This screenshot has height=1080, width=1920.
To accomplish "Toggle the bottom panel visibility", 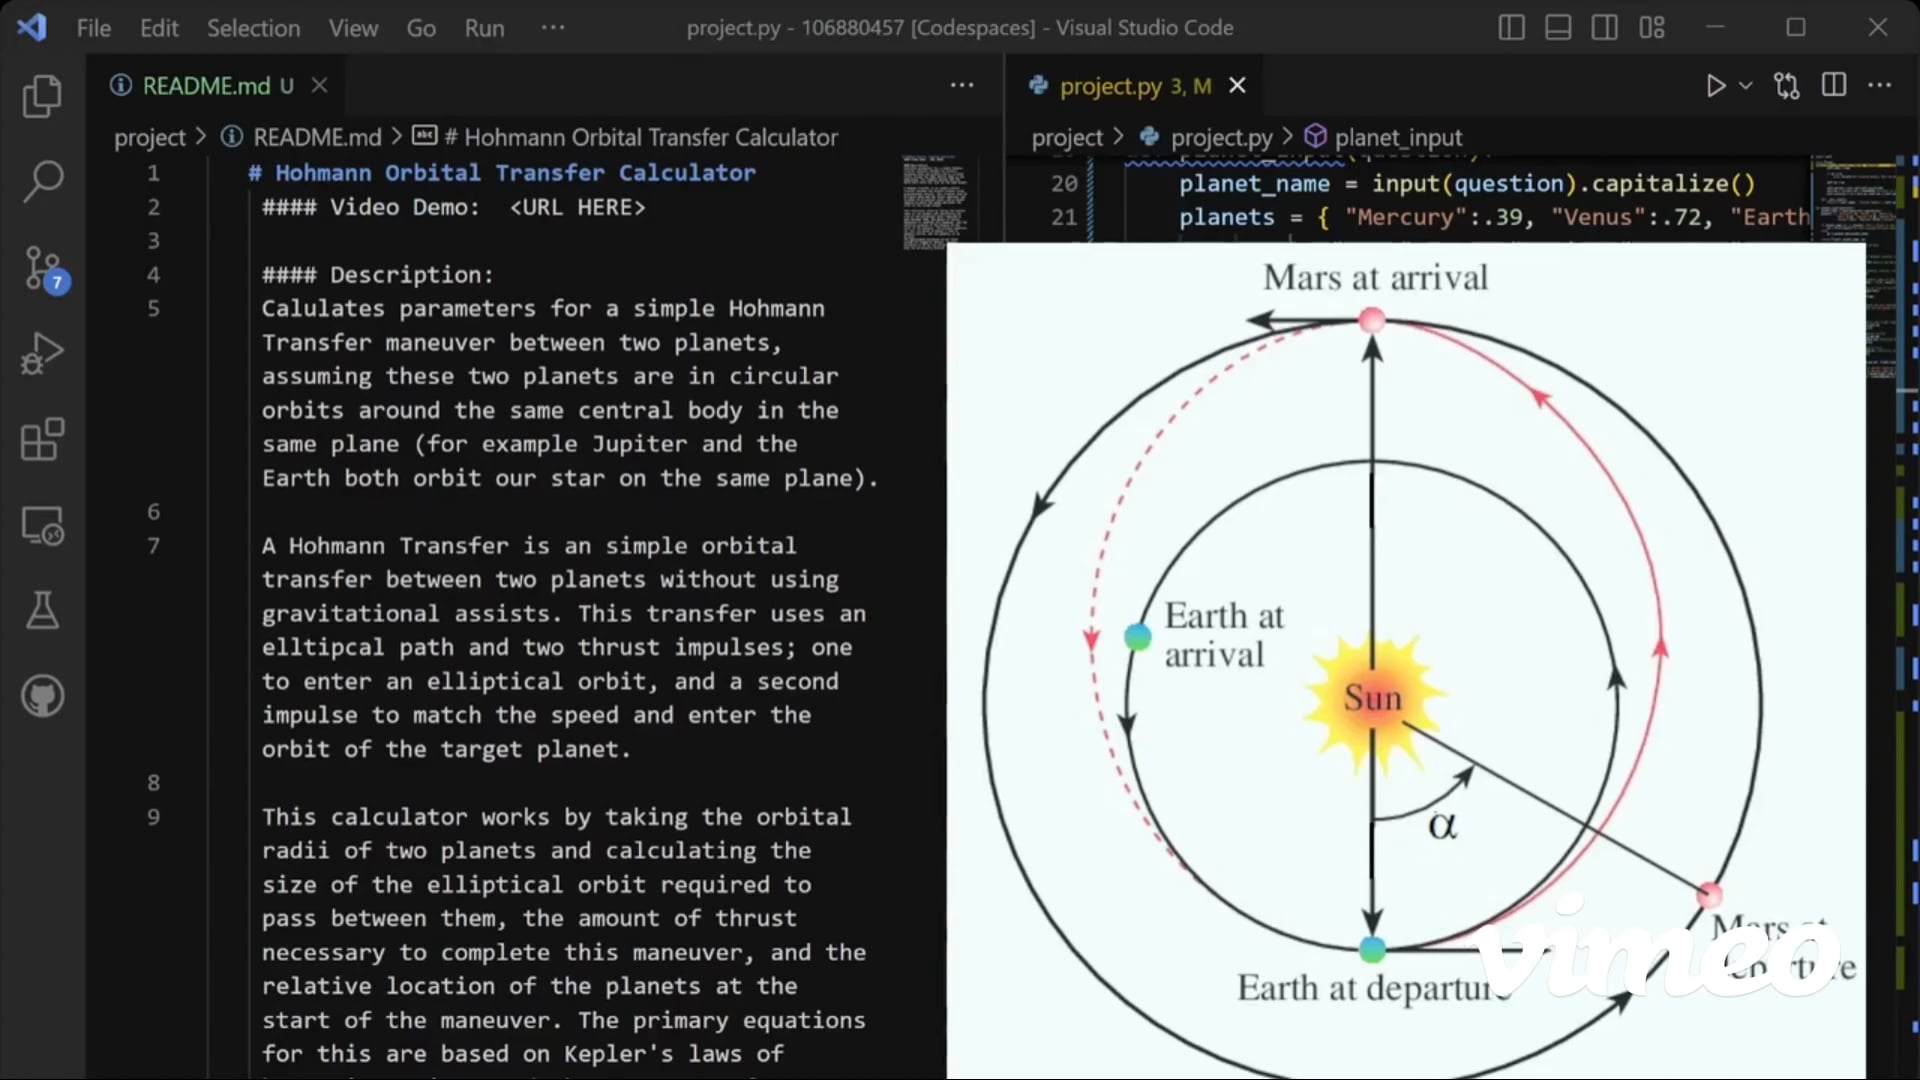I will [1557, 27].
